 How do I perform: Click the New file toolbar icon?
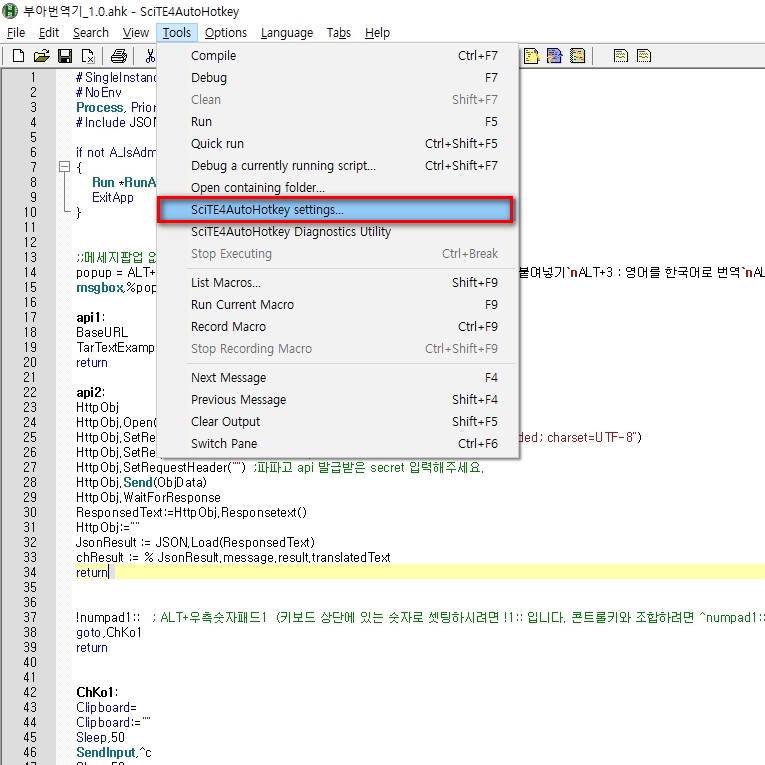pos(18,56)
